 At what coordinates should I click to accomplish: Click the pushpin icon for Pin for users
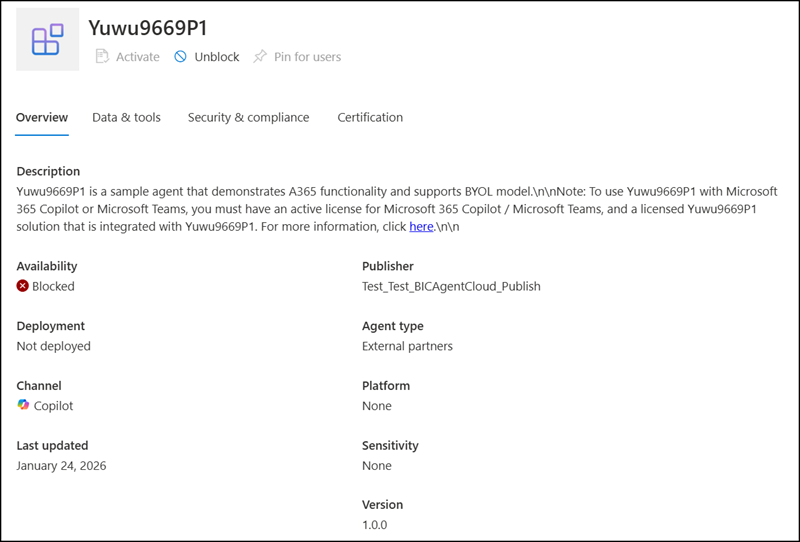point(260,56)
